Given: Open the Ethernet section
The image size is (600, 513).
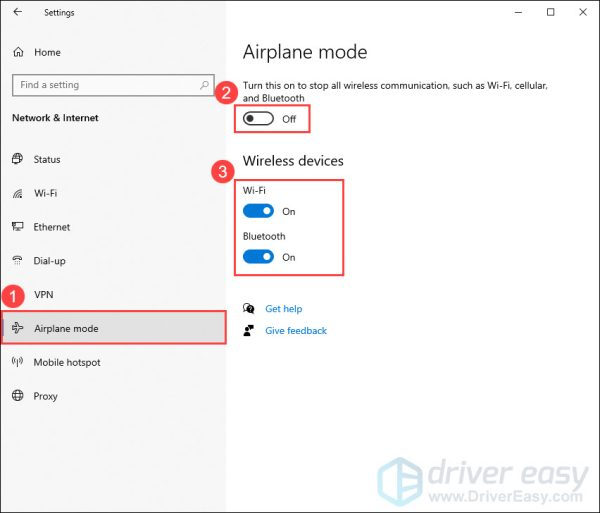Looking at the screenshot, I should point(52,227).
